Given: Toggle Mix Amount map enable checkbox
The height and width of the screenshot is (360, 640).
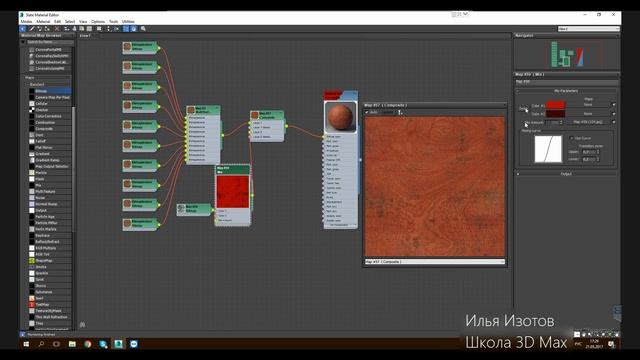Looking at the screenshot, I should click(x=613, y=122).
